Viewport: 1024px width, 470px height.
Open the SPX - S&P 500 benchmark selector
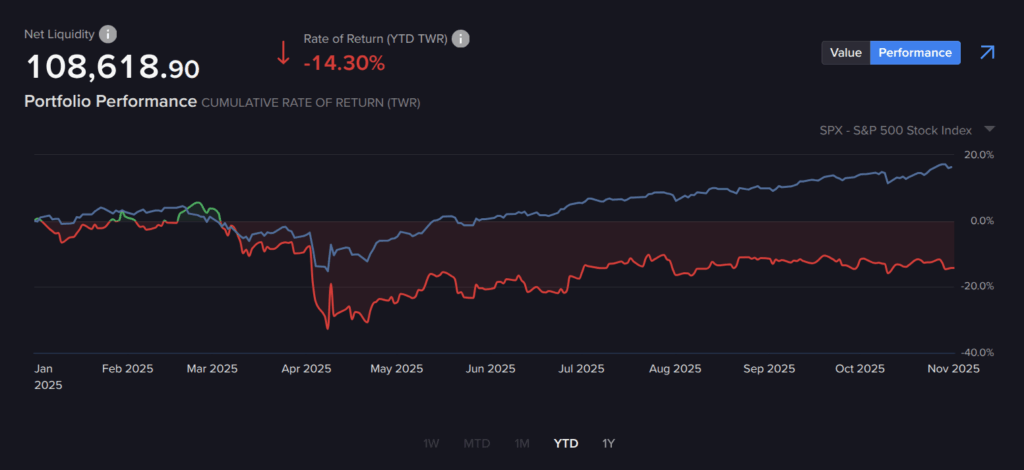coord(896,130)
